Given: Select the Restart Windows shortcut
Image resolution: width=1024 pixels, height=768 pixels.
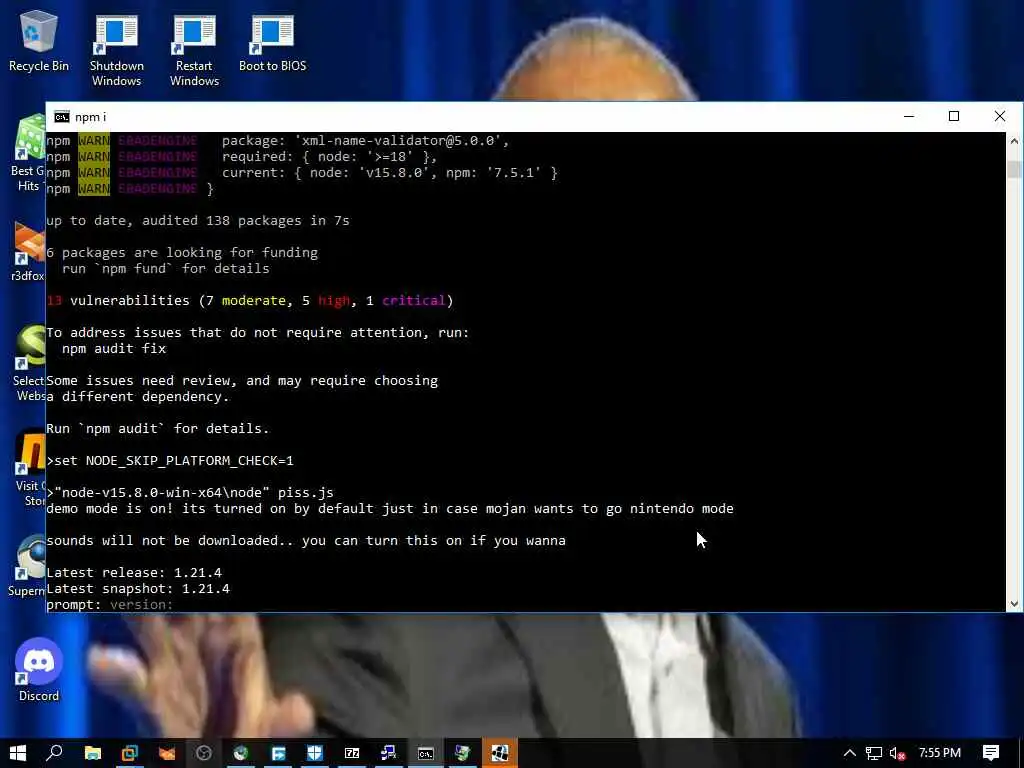Looking at the screenshot, I should click(x=194, y=50).
